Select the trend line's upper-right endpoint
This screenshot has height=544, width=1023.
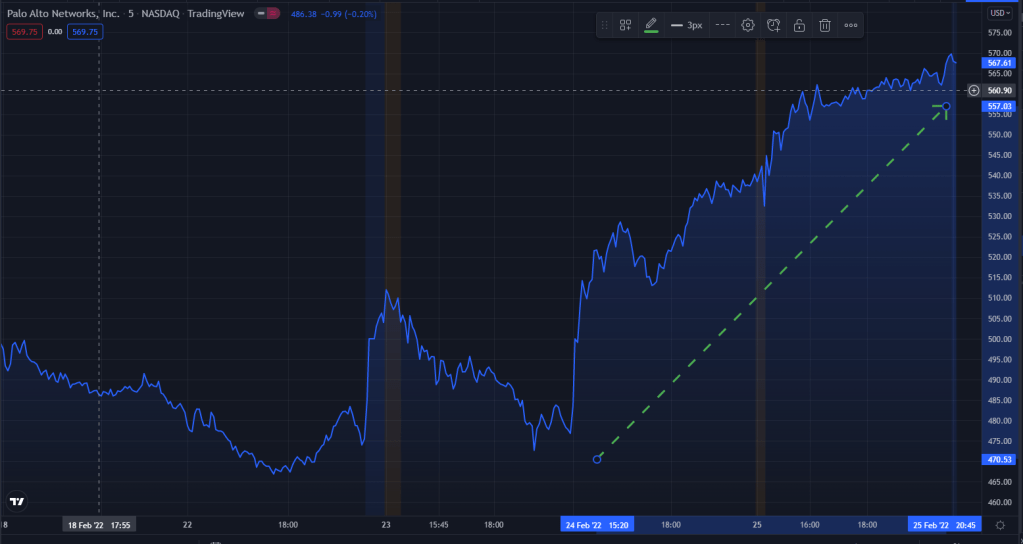click(x=946, y=106)
